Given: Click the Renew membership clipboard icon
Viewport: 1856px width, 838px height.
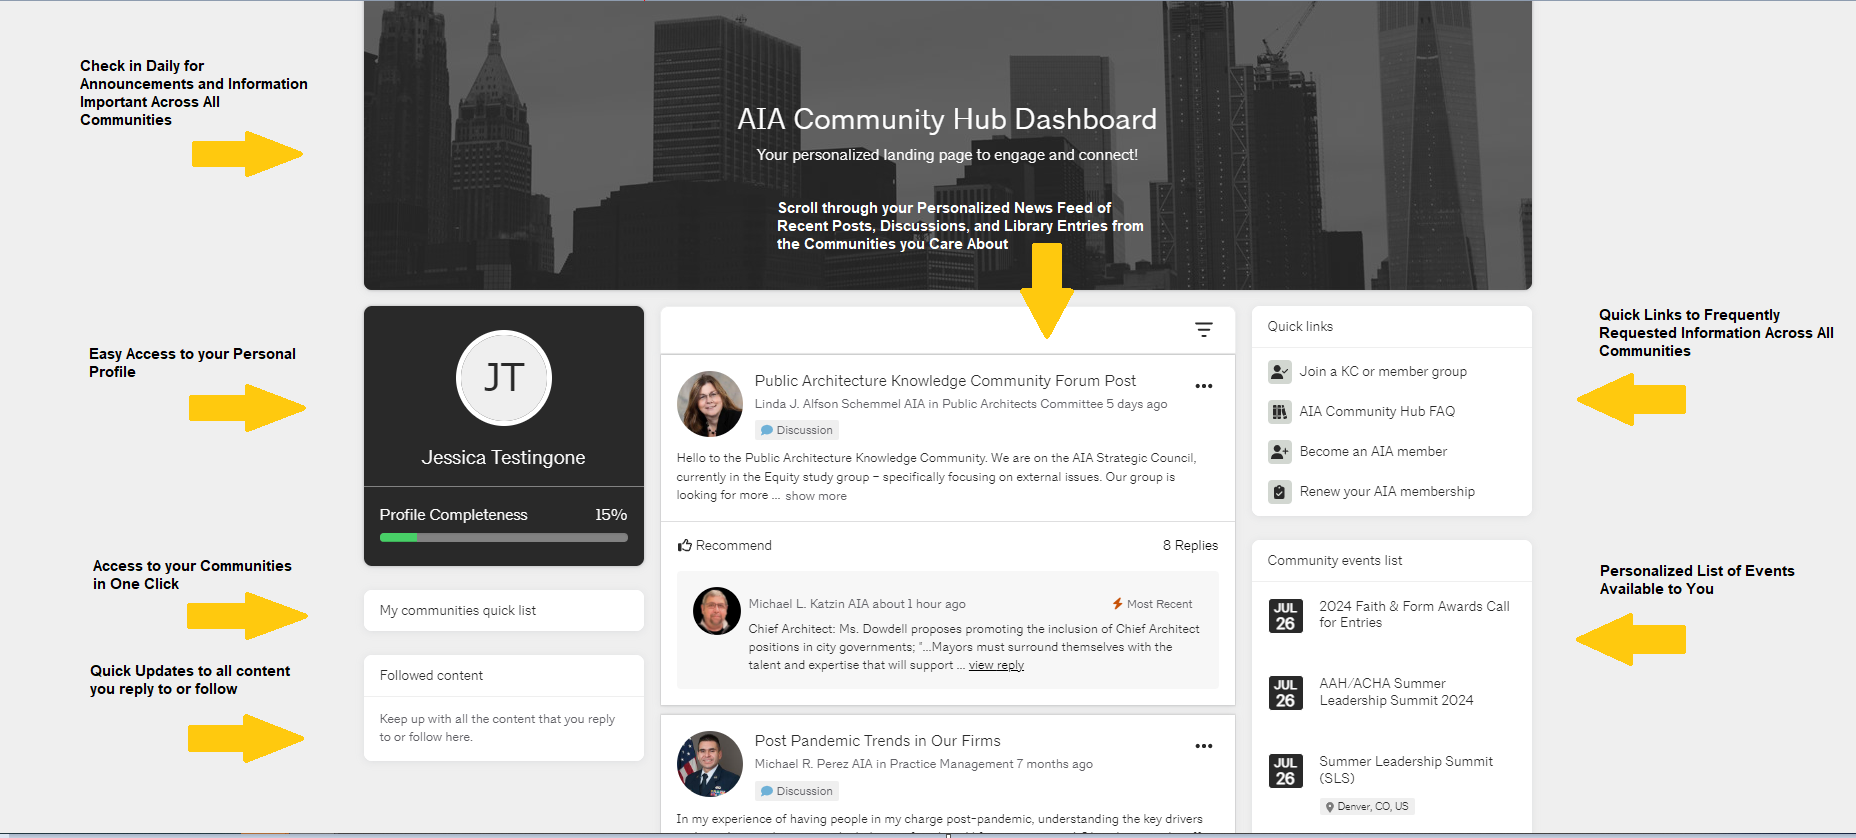Looking at the screenshot, I should [1279, 491].
